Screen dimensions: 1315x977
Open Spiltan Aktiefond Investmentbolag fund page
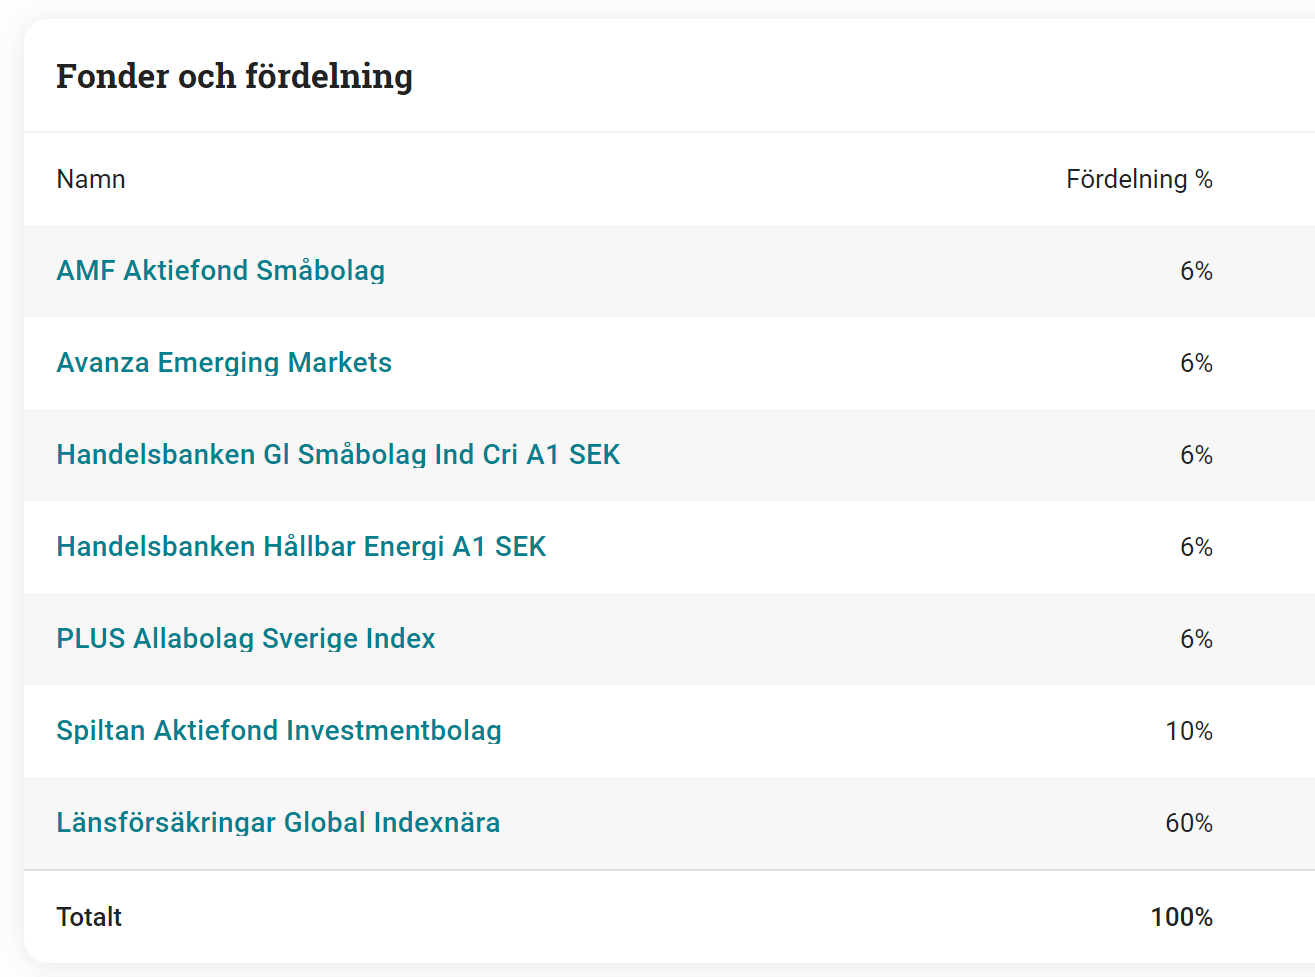tap(279, 731)
